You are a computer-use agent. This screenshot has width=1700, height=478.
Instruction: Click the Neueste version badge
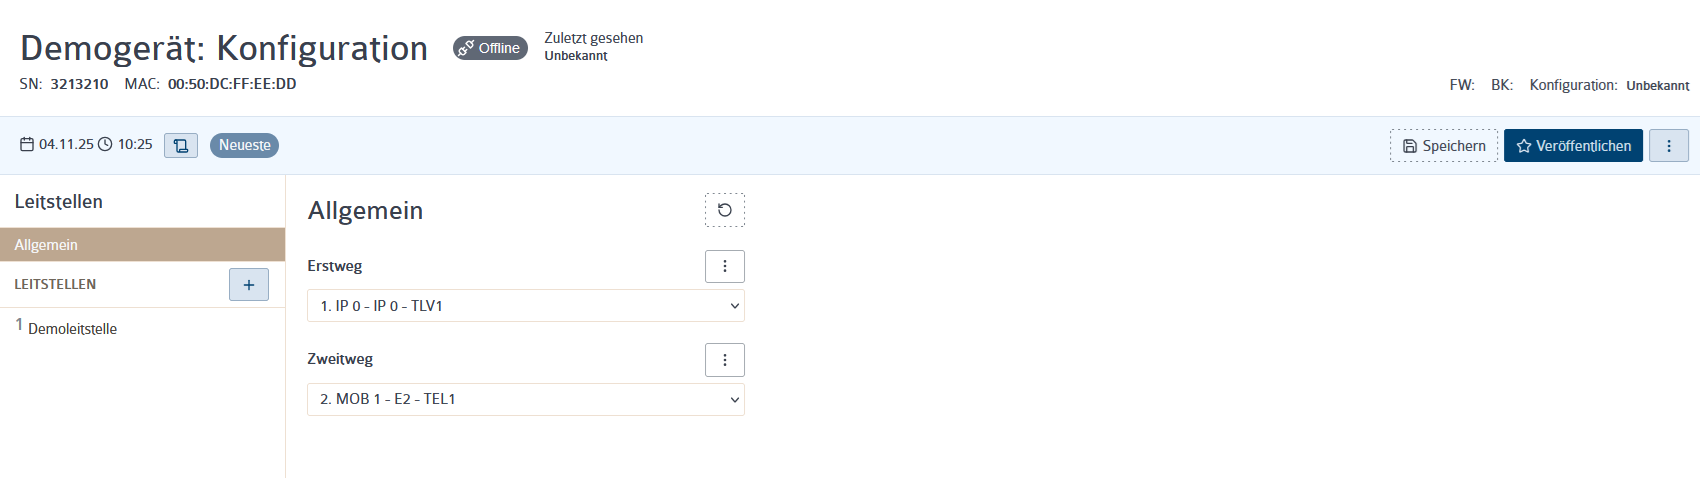[244, 145]
